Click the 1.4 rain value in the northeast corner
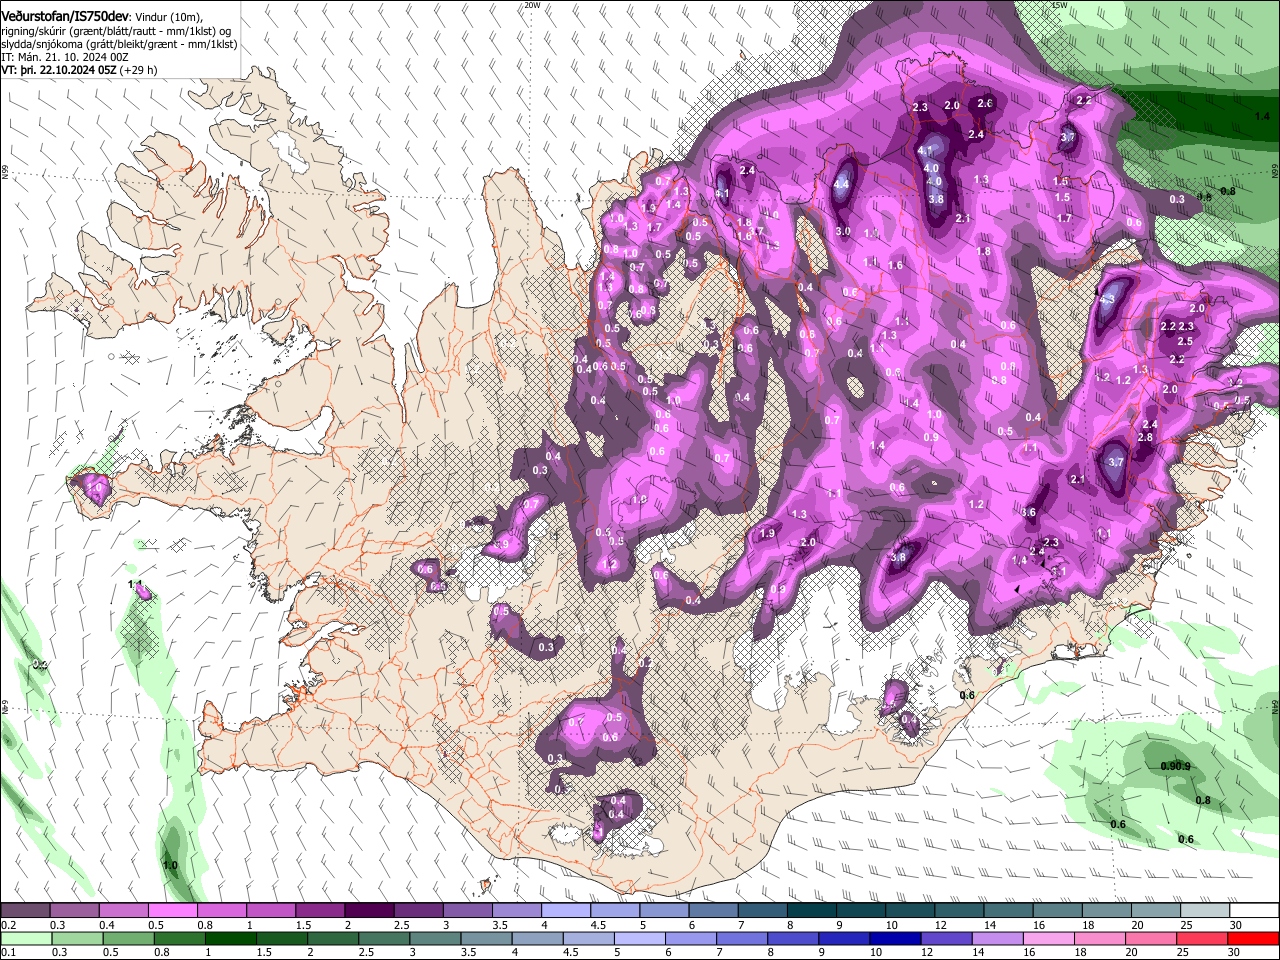Viewport: 1280px width, 960px height. (1262, 117)
